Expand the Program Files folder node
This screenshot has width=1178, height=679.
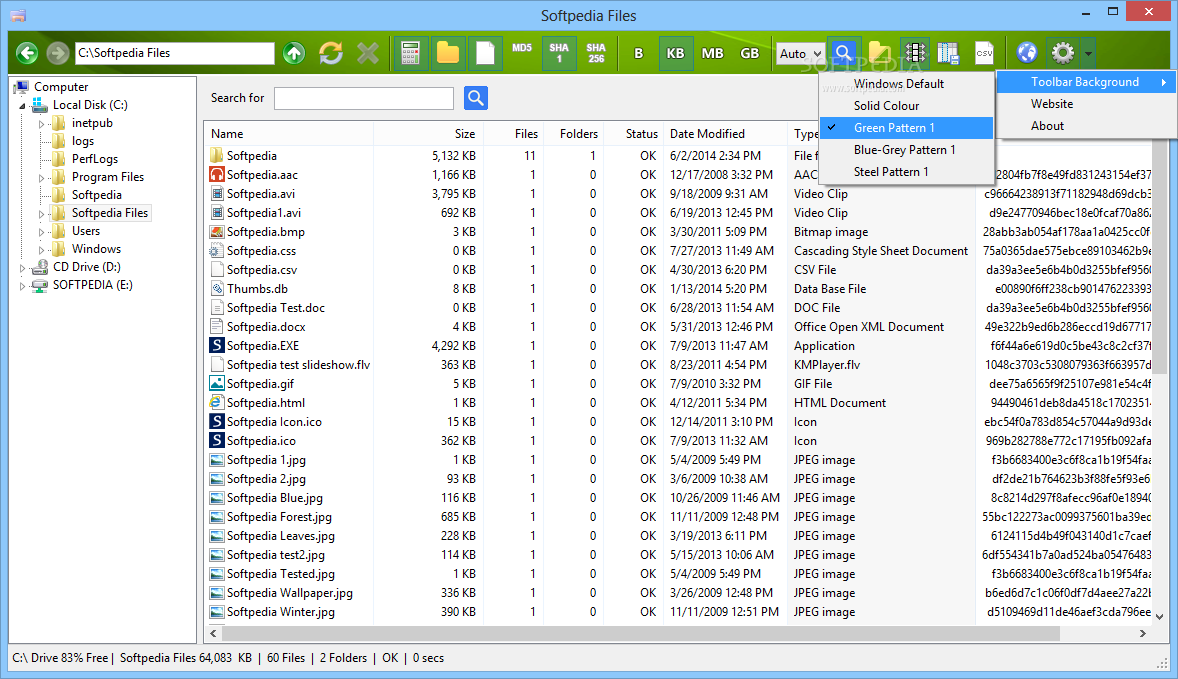tap(41, 177)
